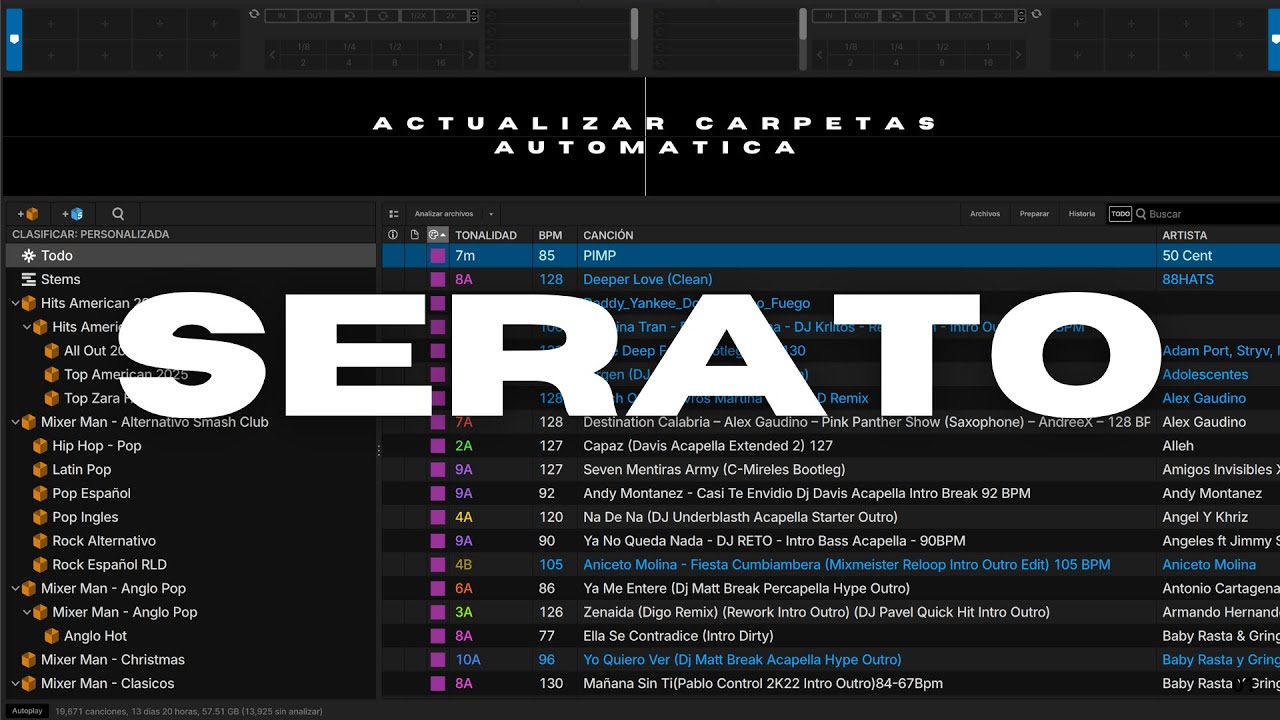Image resolution: width=1280 pixels, height=720 pixels.
Task: Click the right deck loop sync icon
Action: tap(1036, 14)
